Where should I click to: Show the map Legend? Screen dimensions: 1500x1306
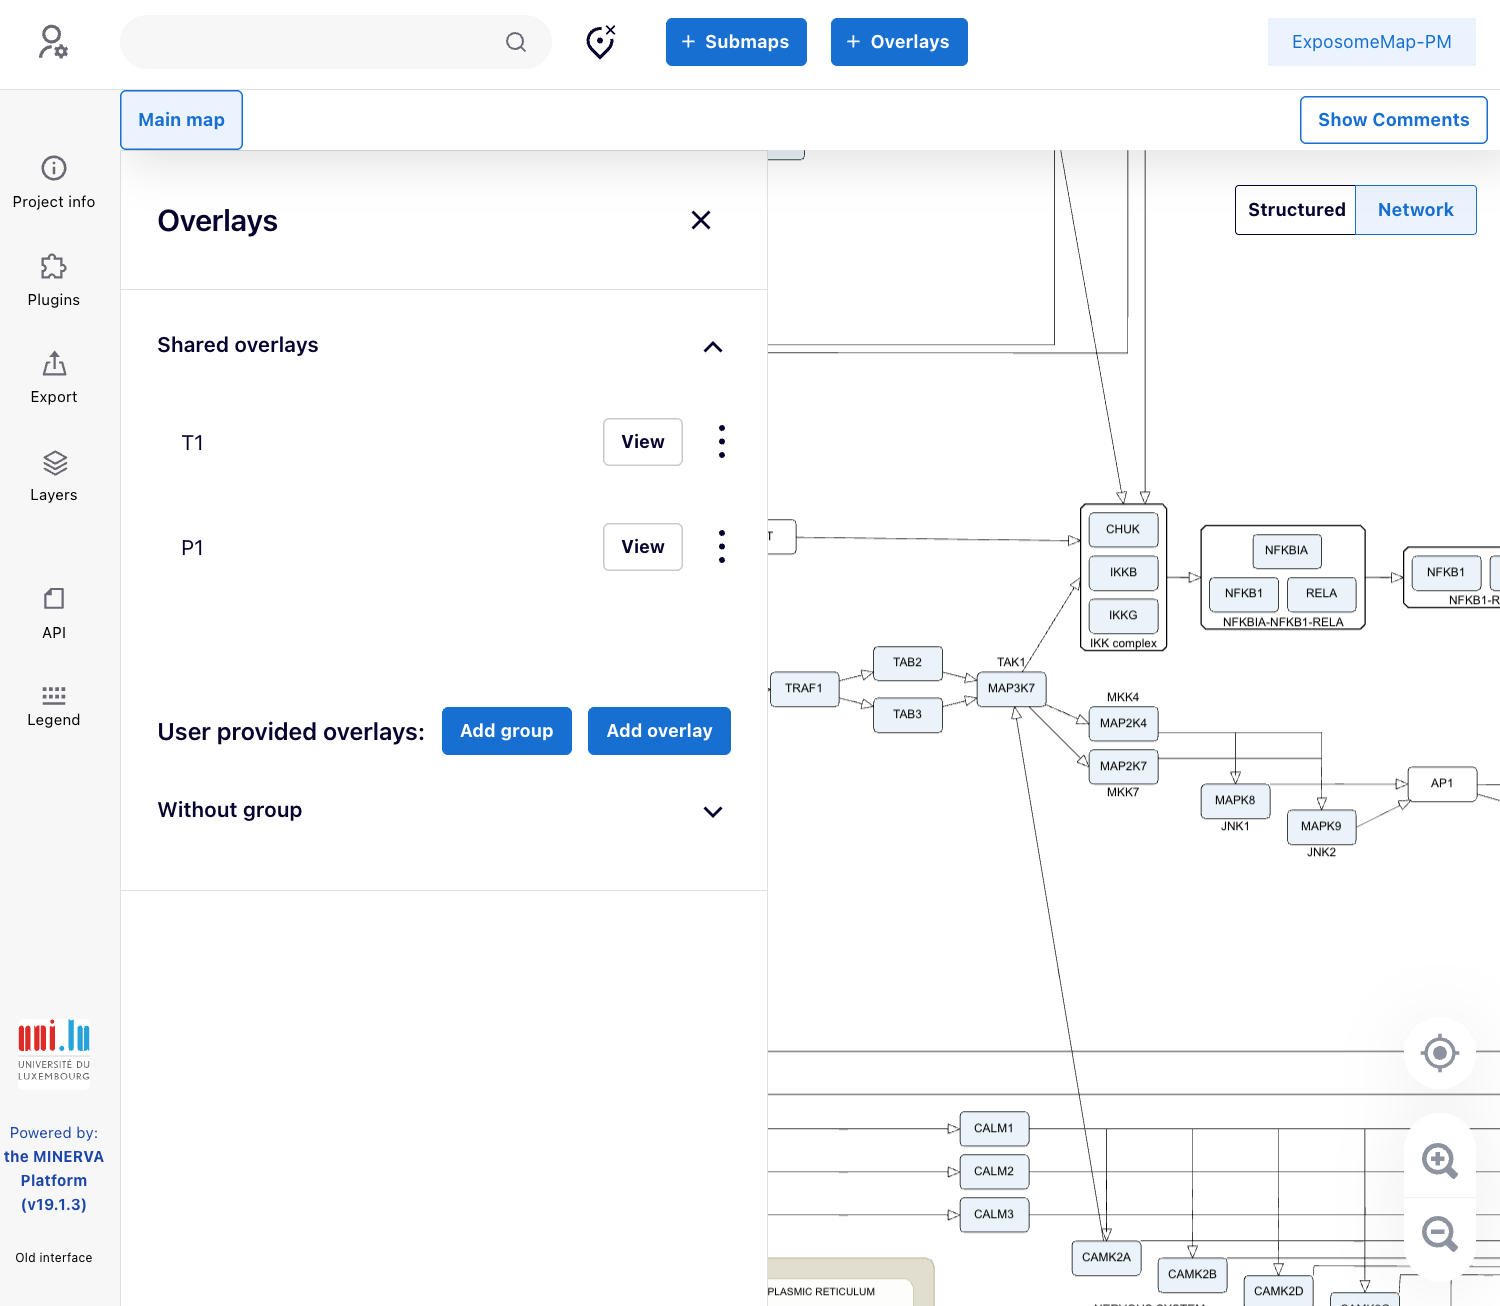[x=54, y=705]
